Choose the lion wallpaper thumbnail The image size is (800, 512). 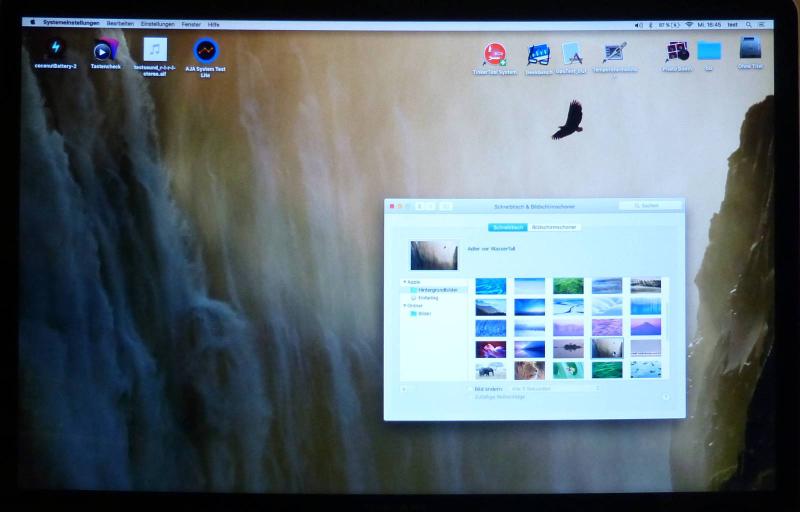pyautogui.click(x=530, y=370)
